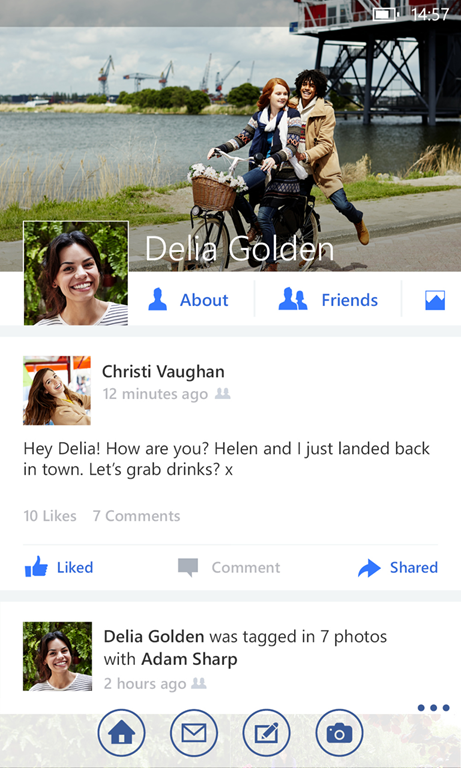The height and width of the screenshot is (768, 461).
Task: Open the About tab
Action: (189, 300)
